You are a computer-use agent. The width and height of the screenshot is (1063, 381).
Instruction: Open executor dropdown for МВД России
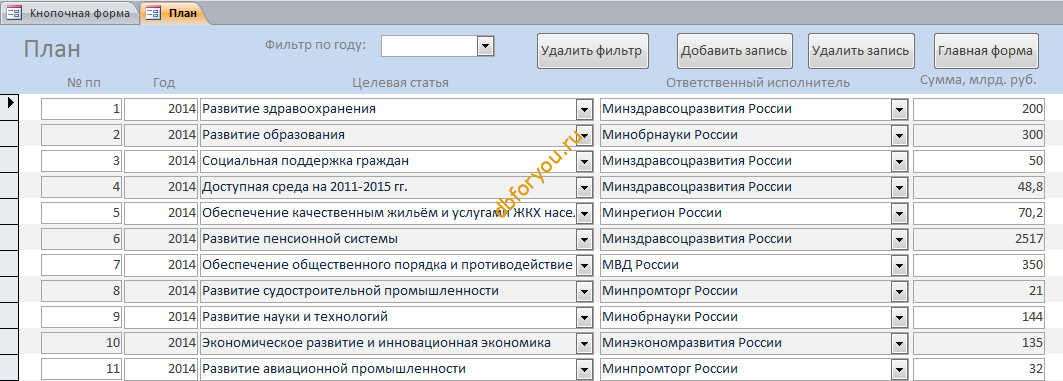pos(899,266)
